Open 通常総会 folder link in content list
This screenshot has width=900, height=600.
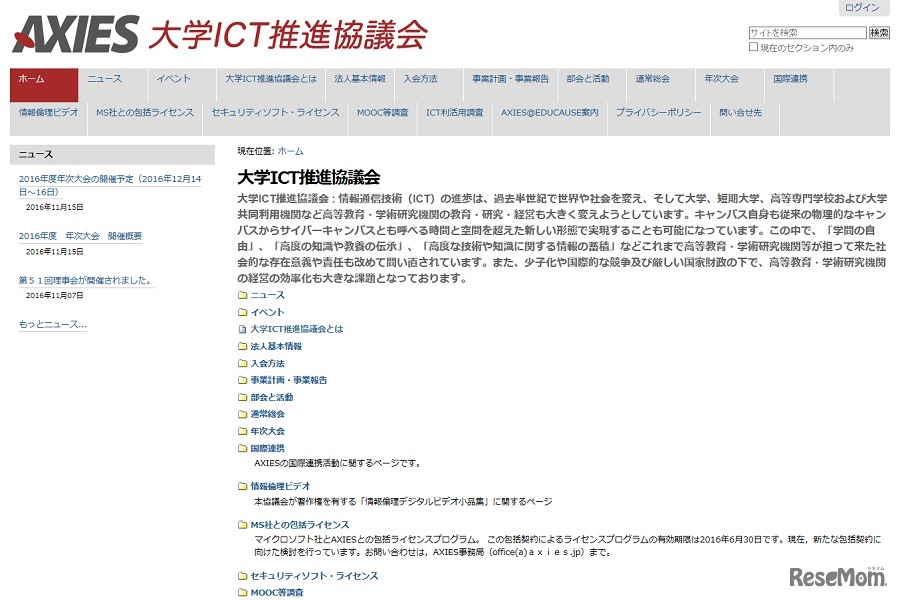click(x=267, y=414)
